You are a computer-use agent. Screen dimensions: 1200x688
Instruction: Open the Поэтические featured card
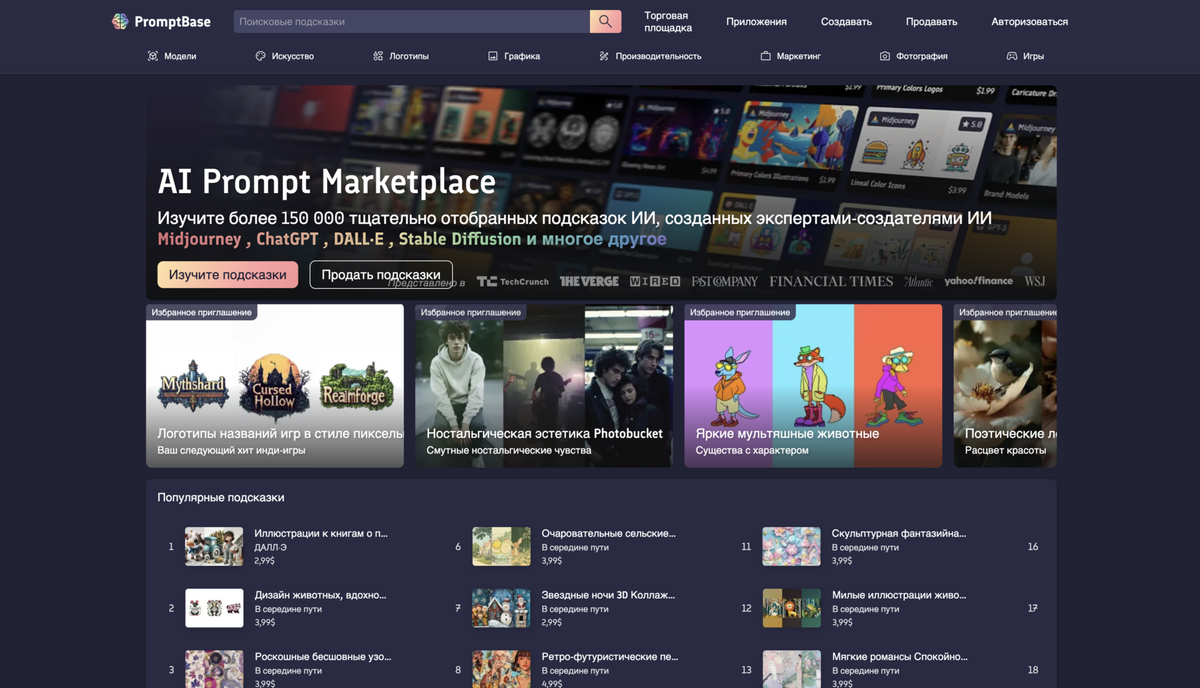pyautogui.click(x=1005, y=386)
